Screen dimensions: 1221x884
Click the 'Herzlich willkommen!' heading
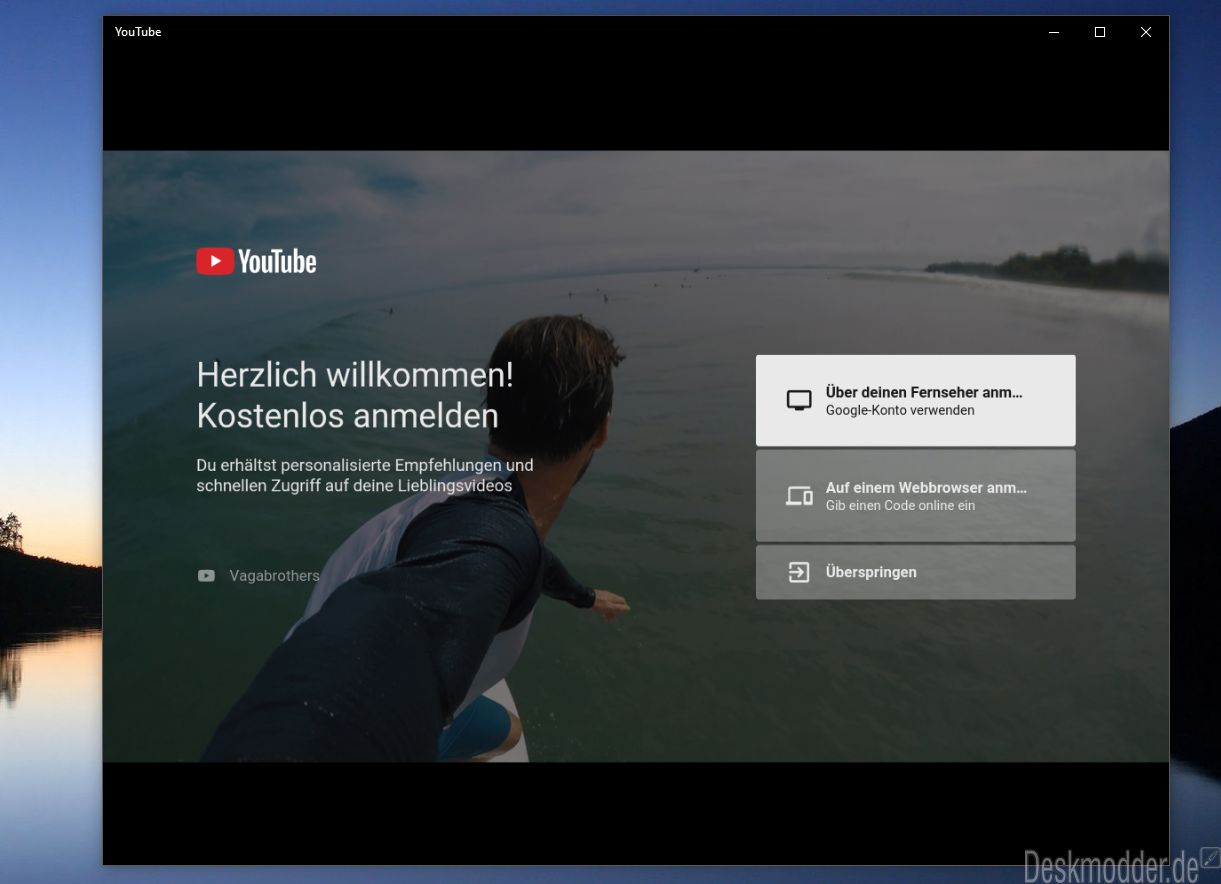tap(355, 375)
